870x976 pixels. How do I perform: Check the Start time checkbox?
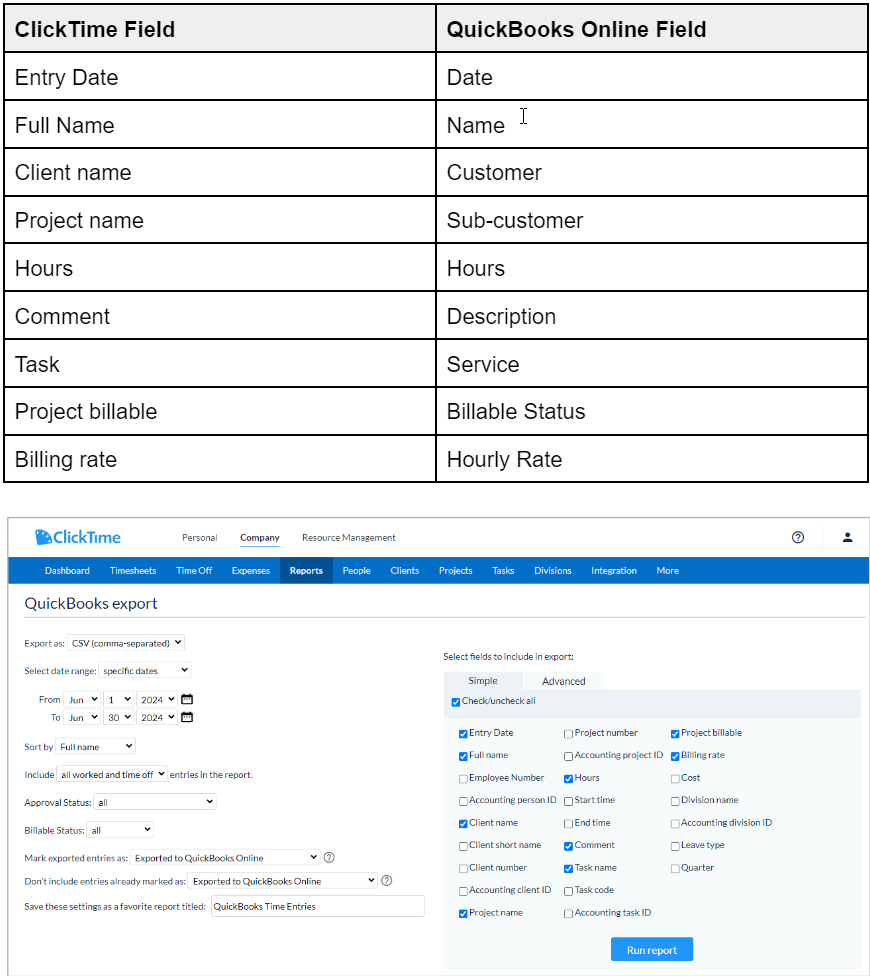[x=568, y=801]
